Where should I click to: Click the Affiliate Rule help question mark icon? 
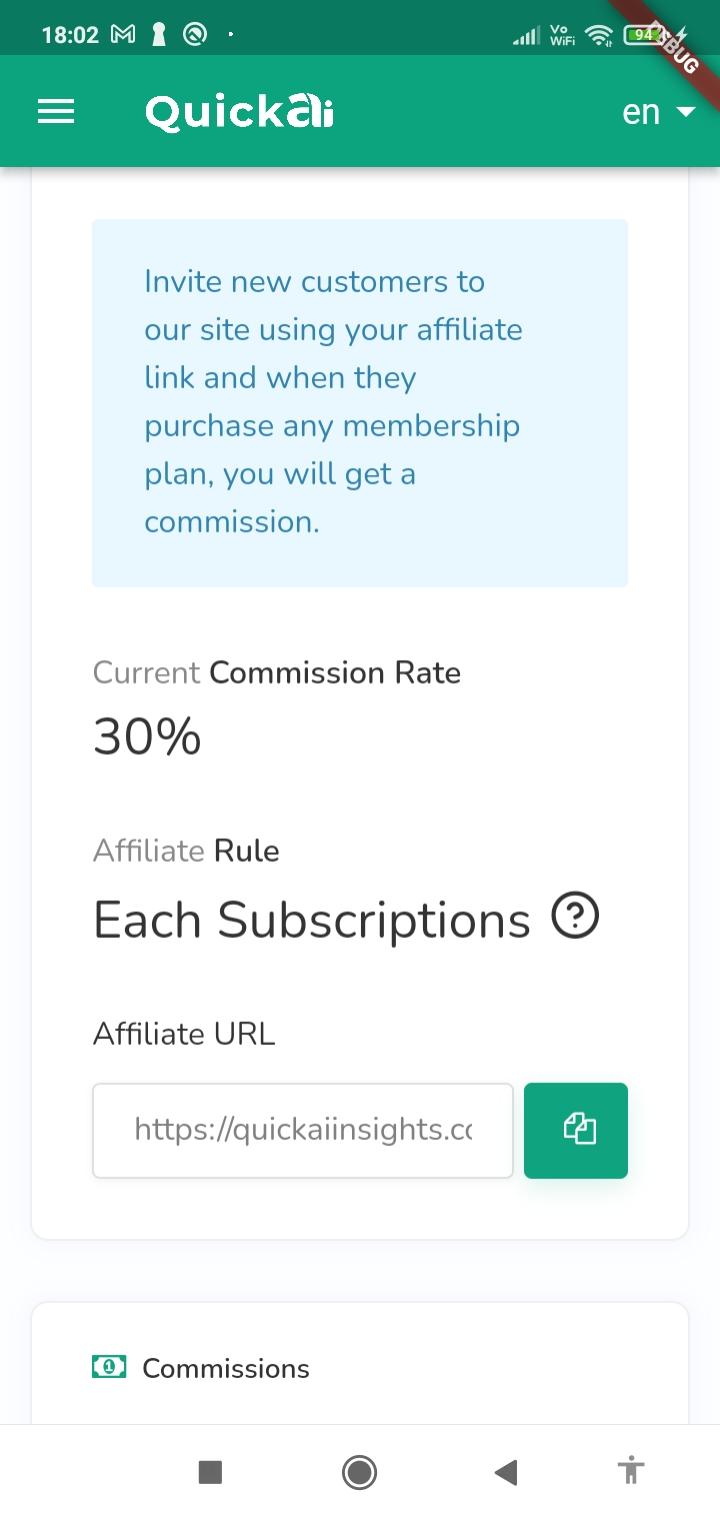[x=575, y=916]
